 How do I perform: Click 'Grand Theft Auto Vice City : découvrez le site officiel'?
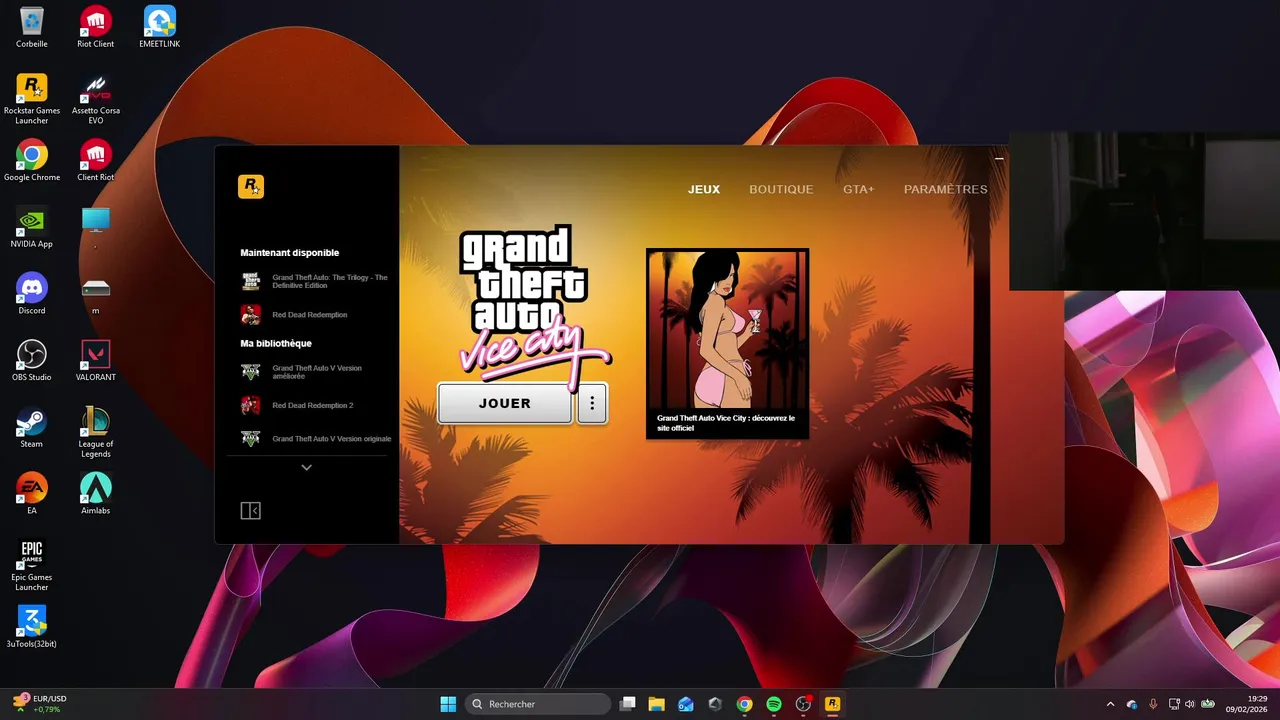tap(726, 423)
